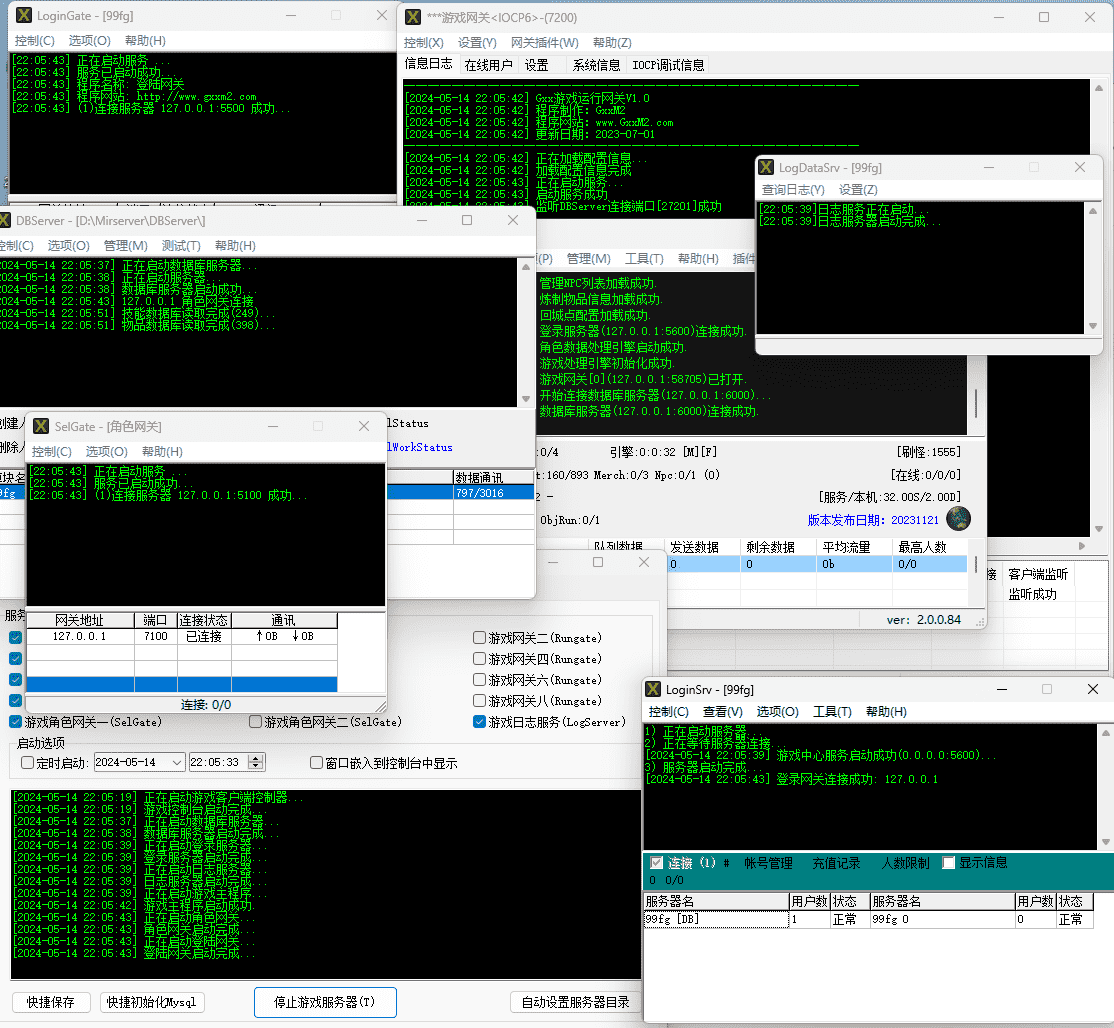
Task: Open 工具(T) menu in the game engine window
Action: click(644, 259)
